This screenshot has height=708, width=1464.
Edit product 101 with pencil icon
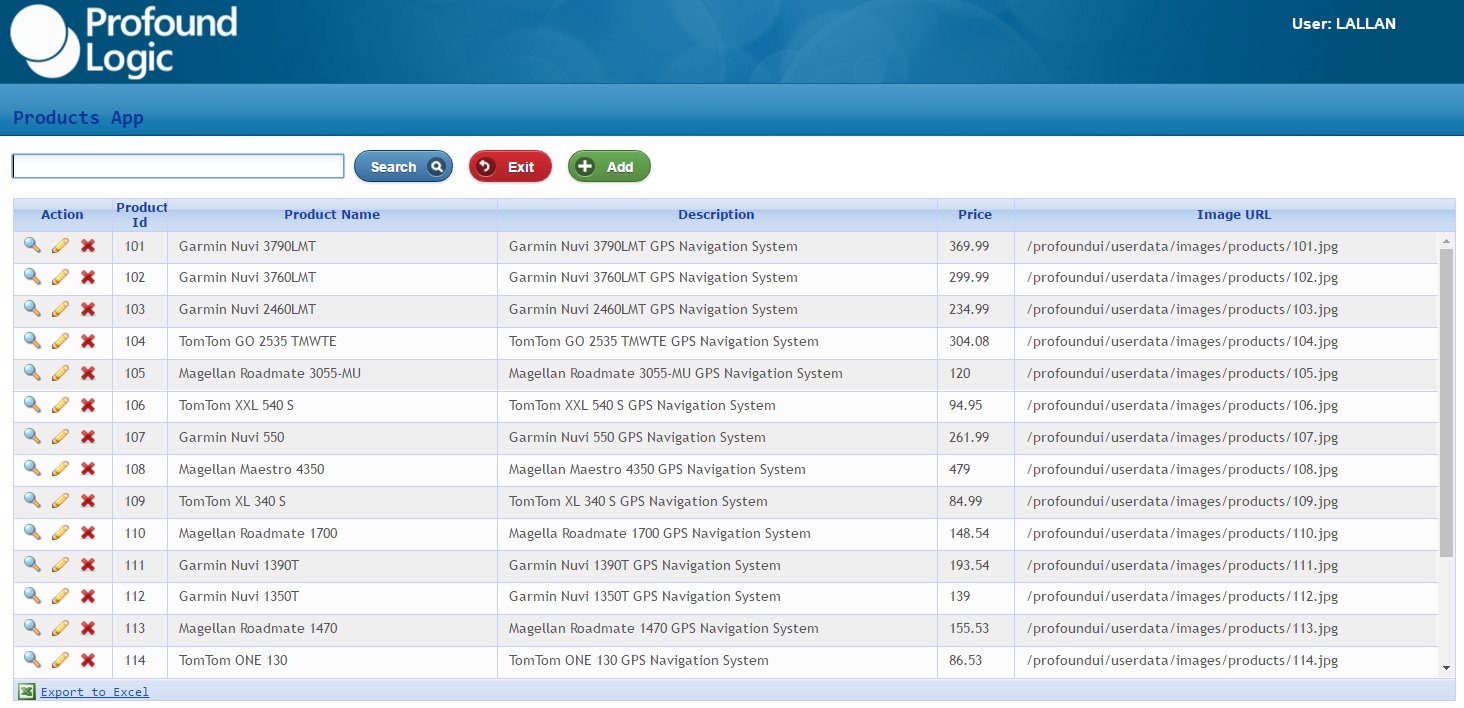[60, 246]
